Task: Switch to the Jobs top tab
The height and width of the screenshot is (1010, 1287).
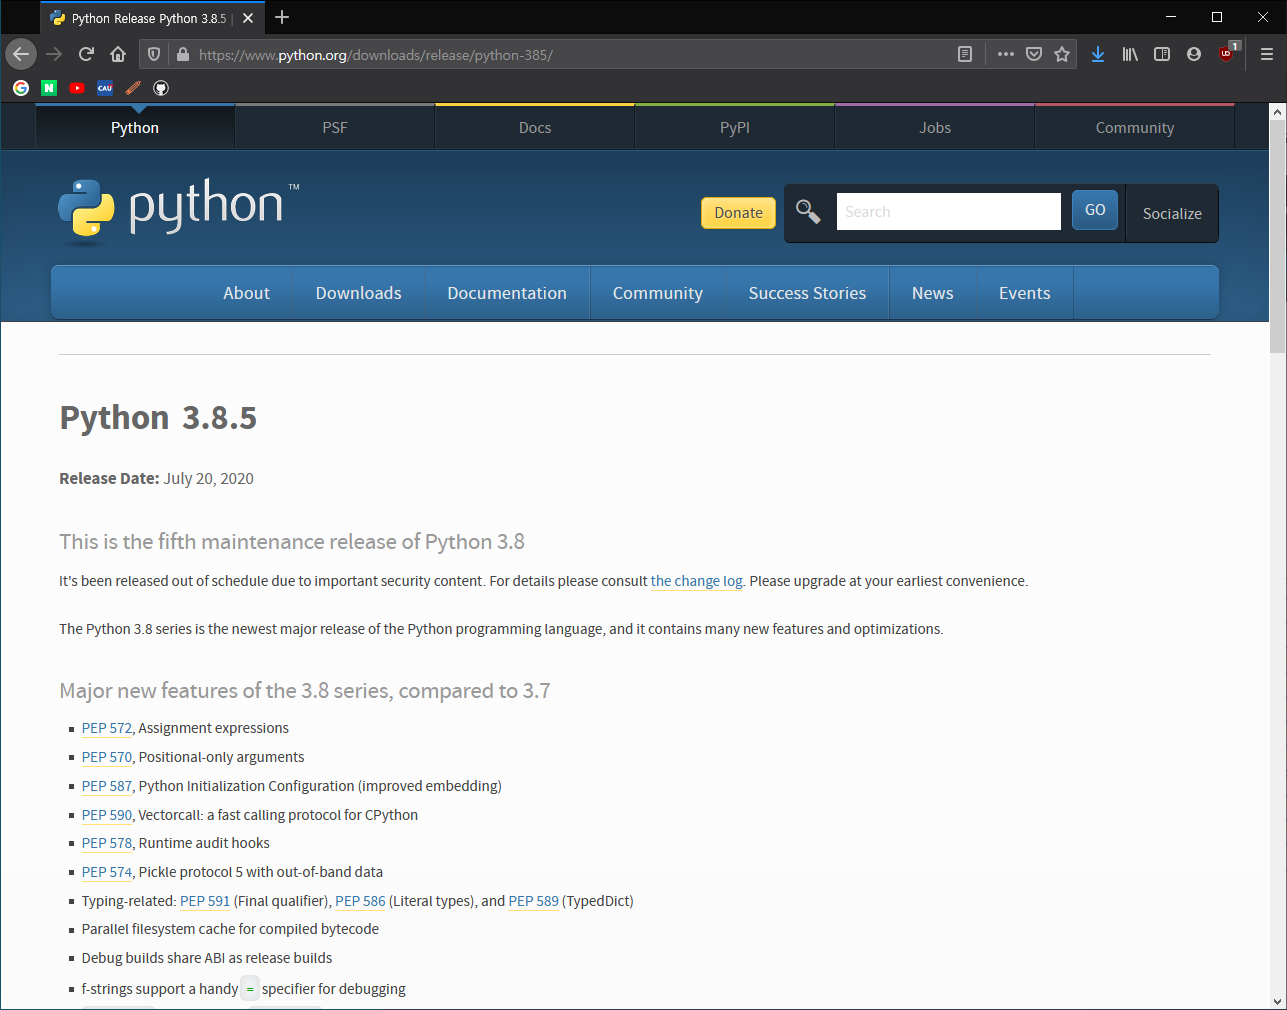Action: (x=935, y=127)
